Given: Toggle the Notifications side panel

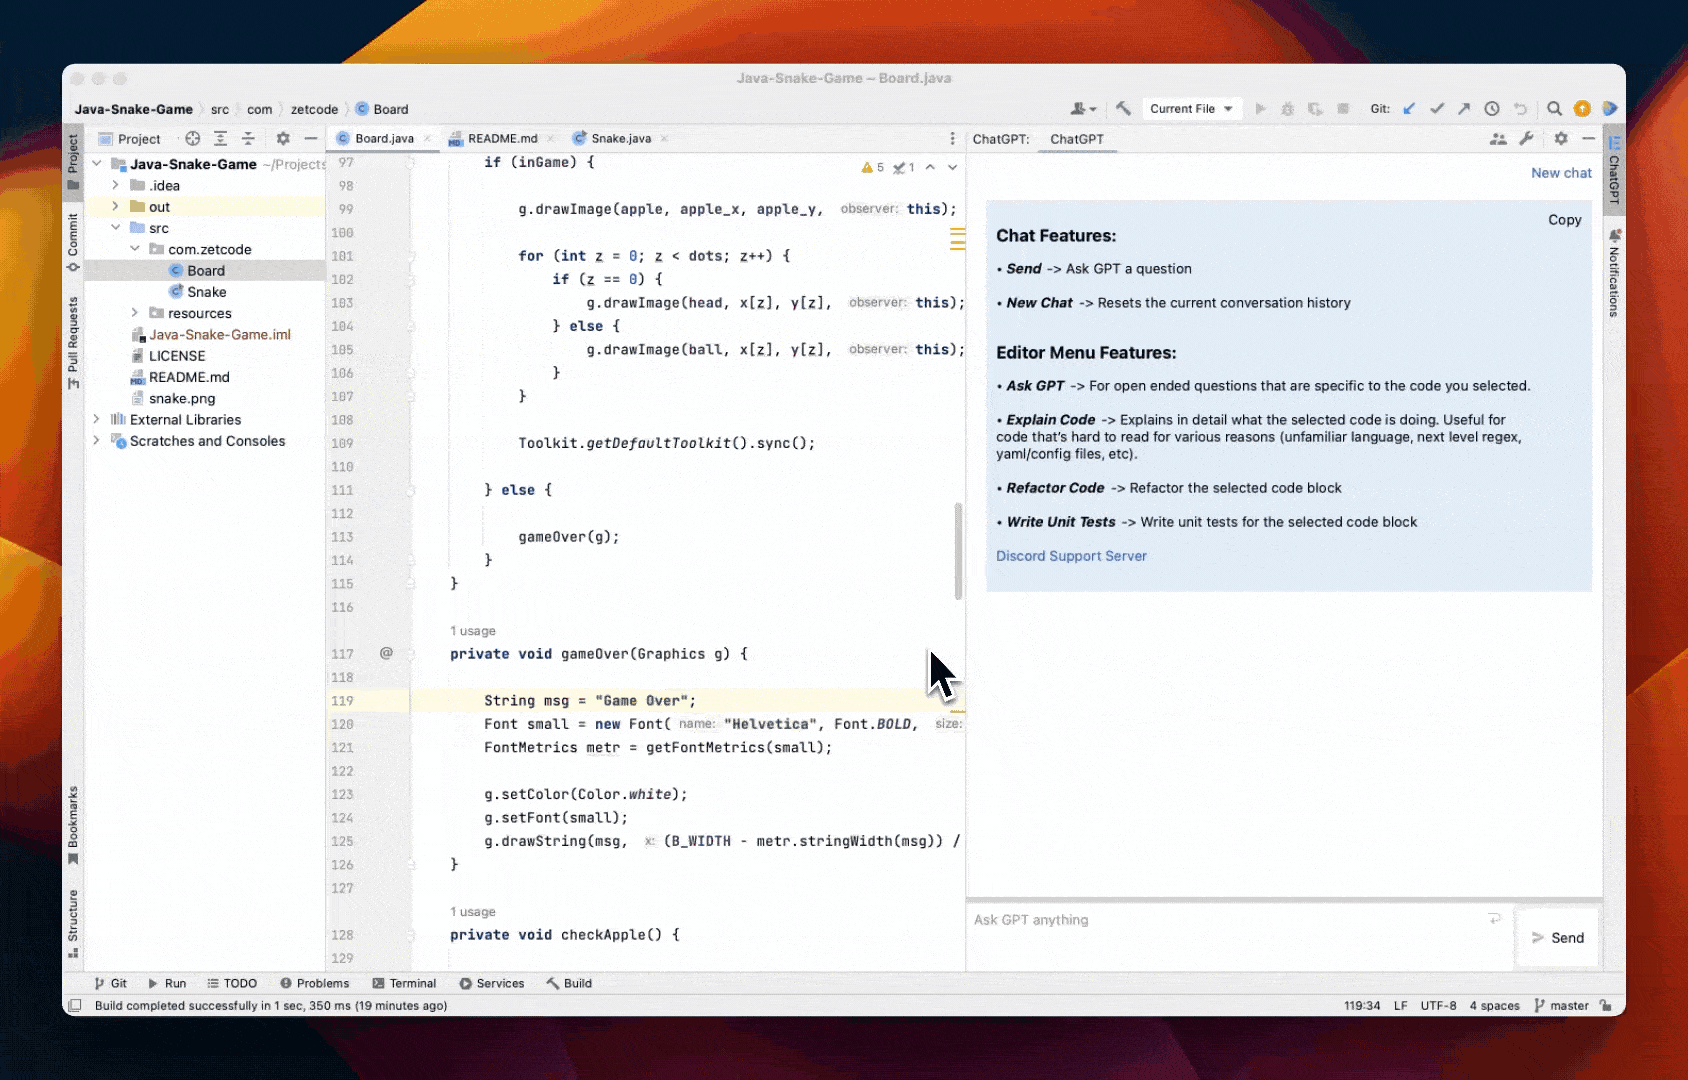Looking at the screenshot, I should 1614,274.
